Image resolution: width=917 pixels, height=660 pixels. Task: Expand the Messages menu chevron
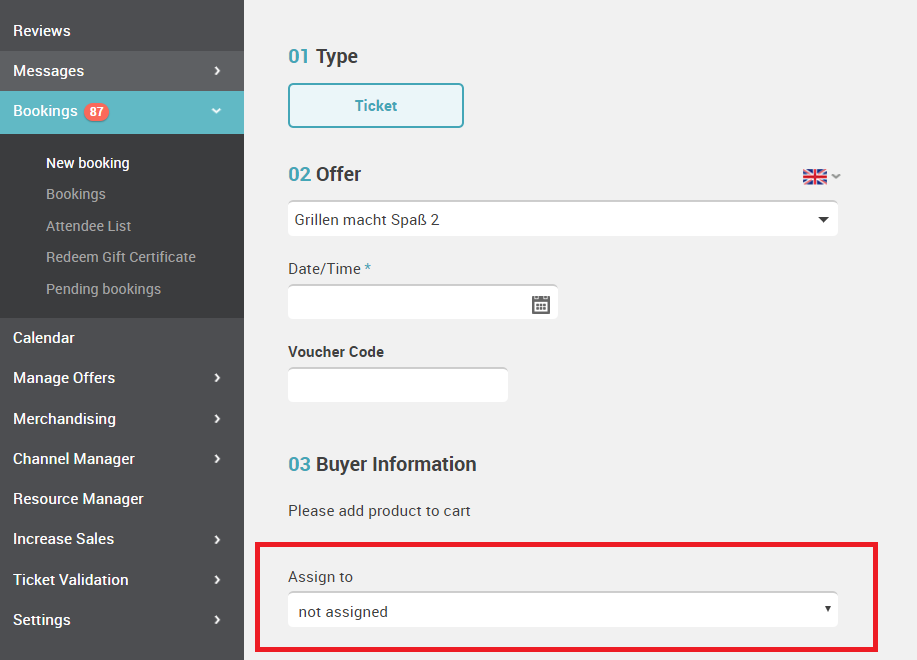(218, 71)
